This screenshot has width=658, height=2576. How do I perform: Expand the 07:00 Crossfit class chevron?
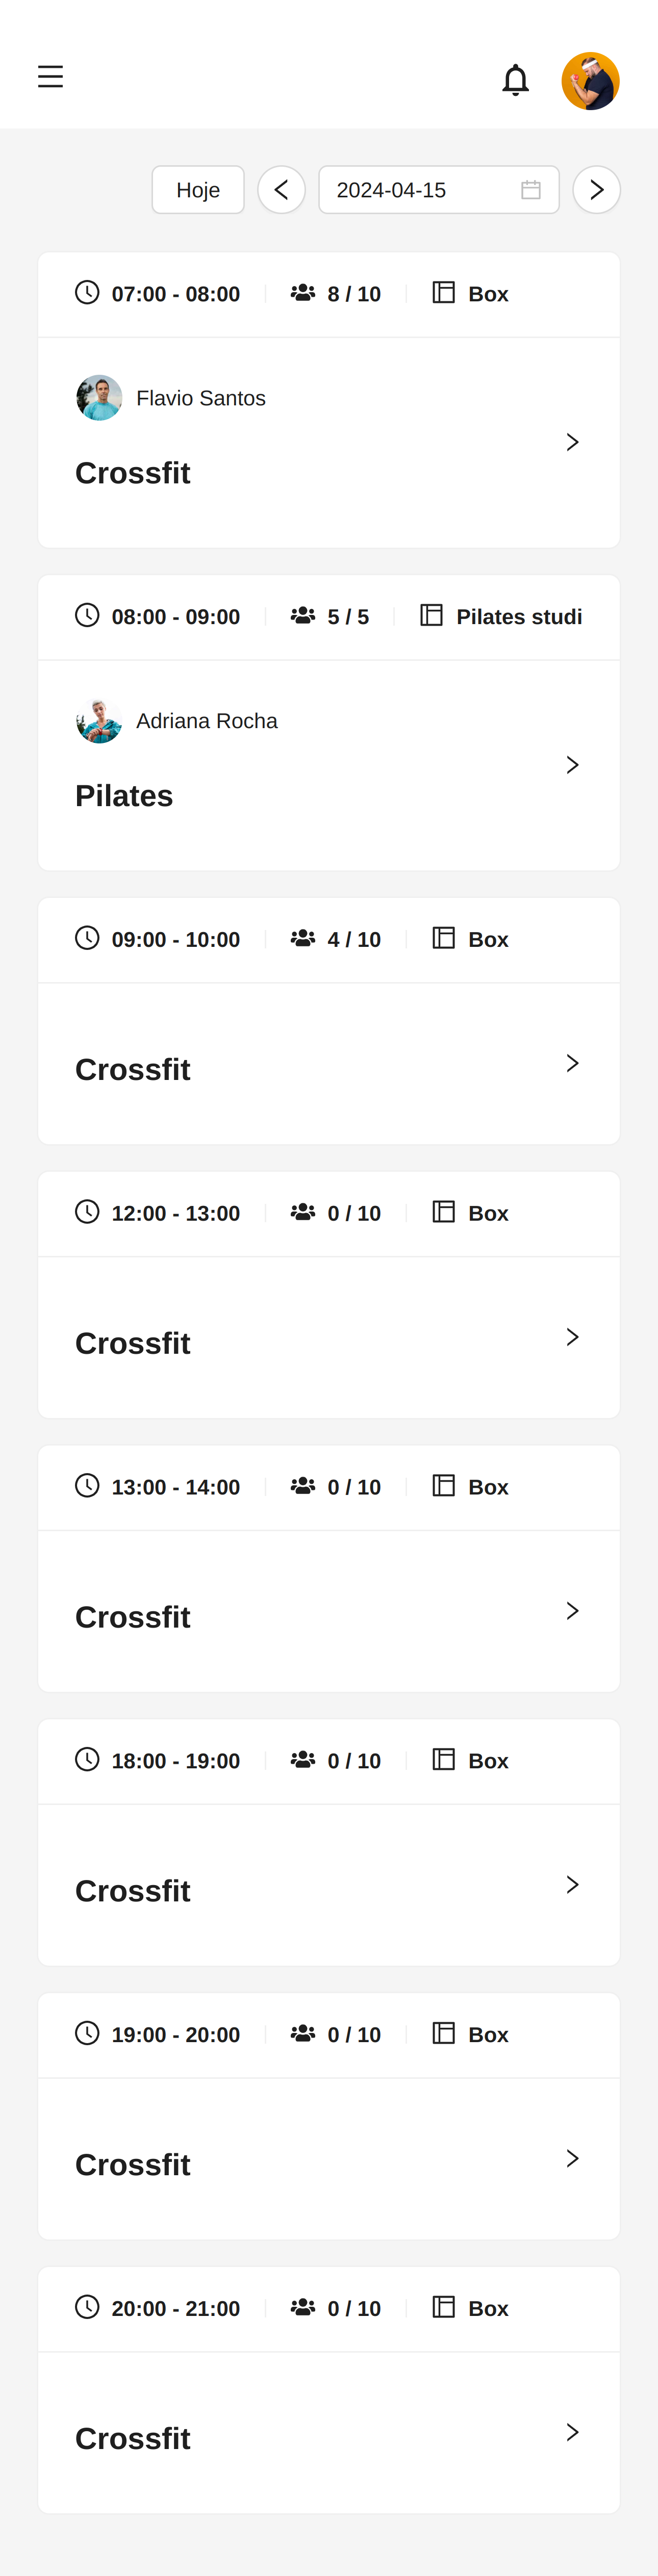pos(572,442)
